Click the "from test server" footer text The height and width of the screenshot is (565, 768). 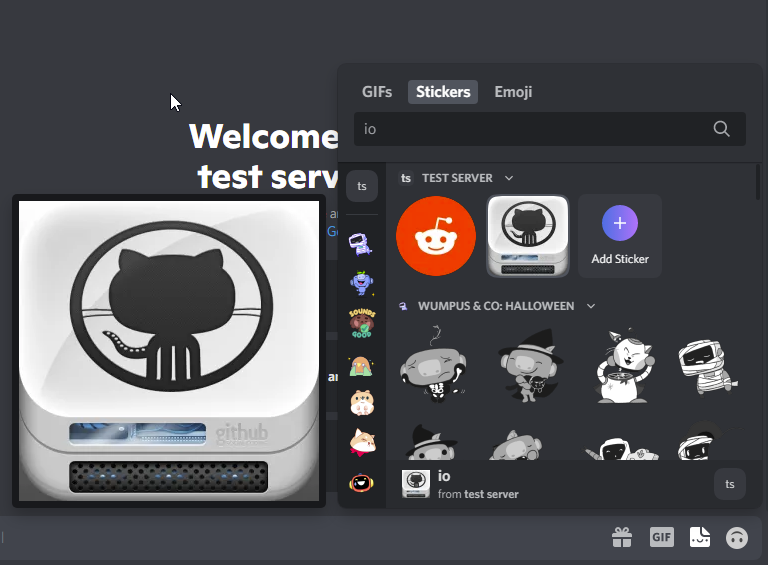coord(478,494)
